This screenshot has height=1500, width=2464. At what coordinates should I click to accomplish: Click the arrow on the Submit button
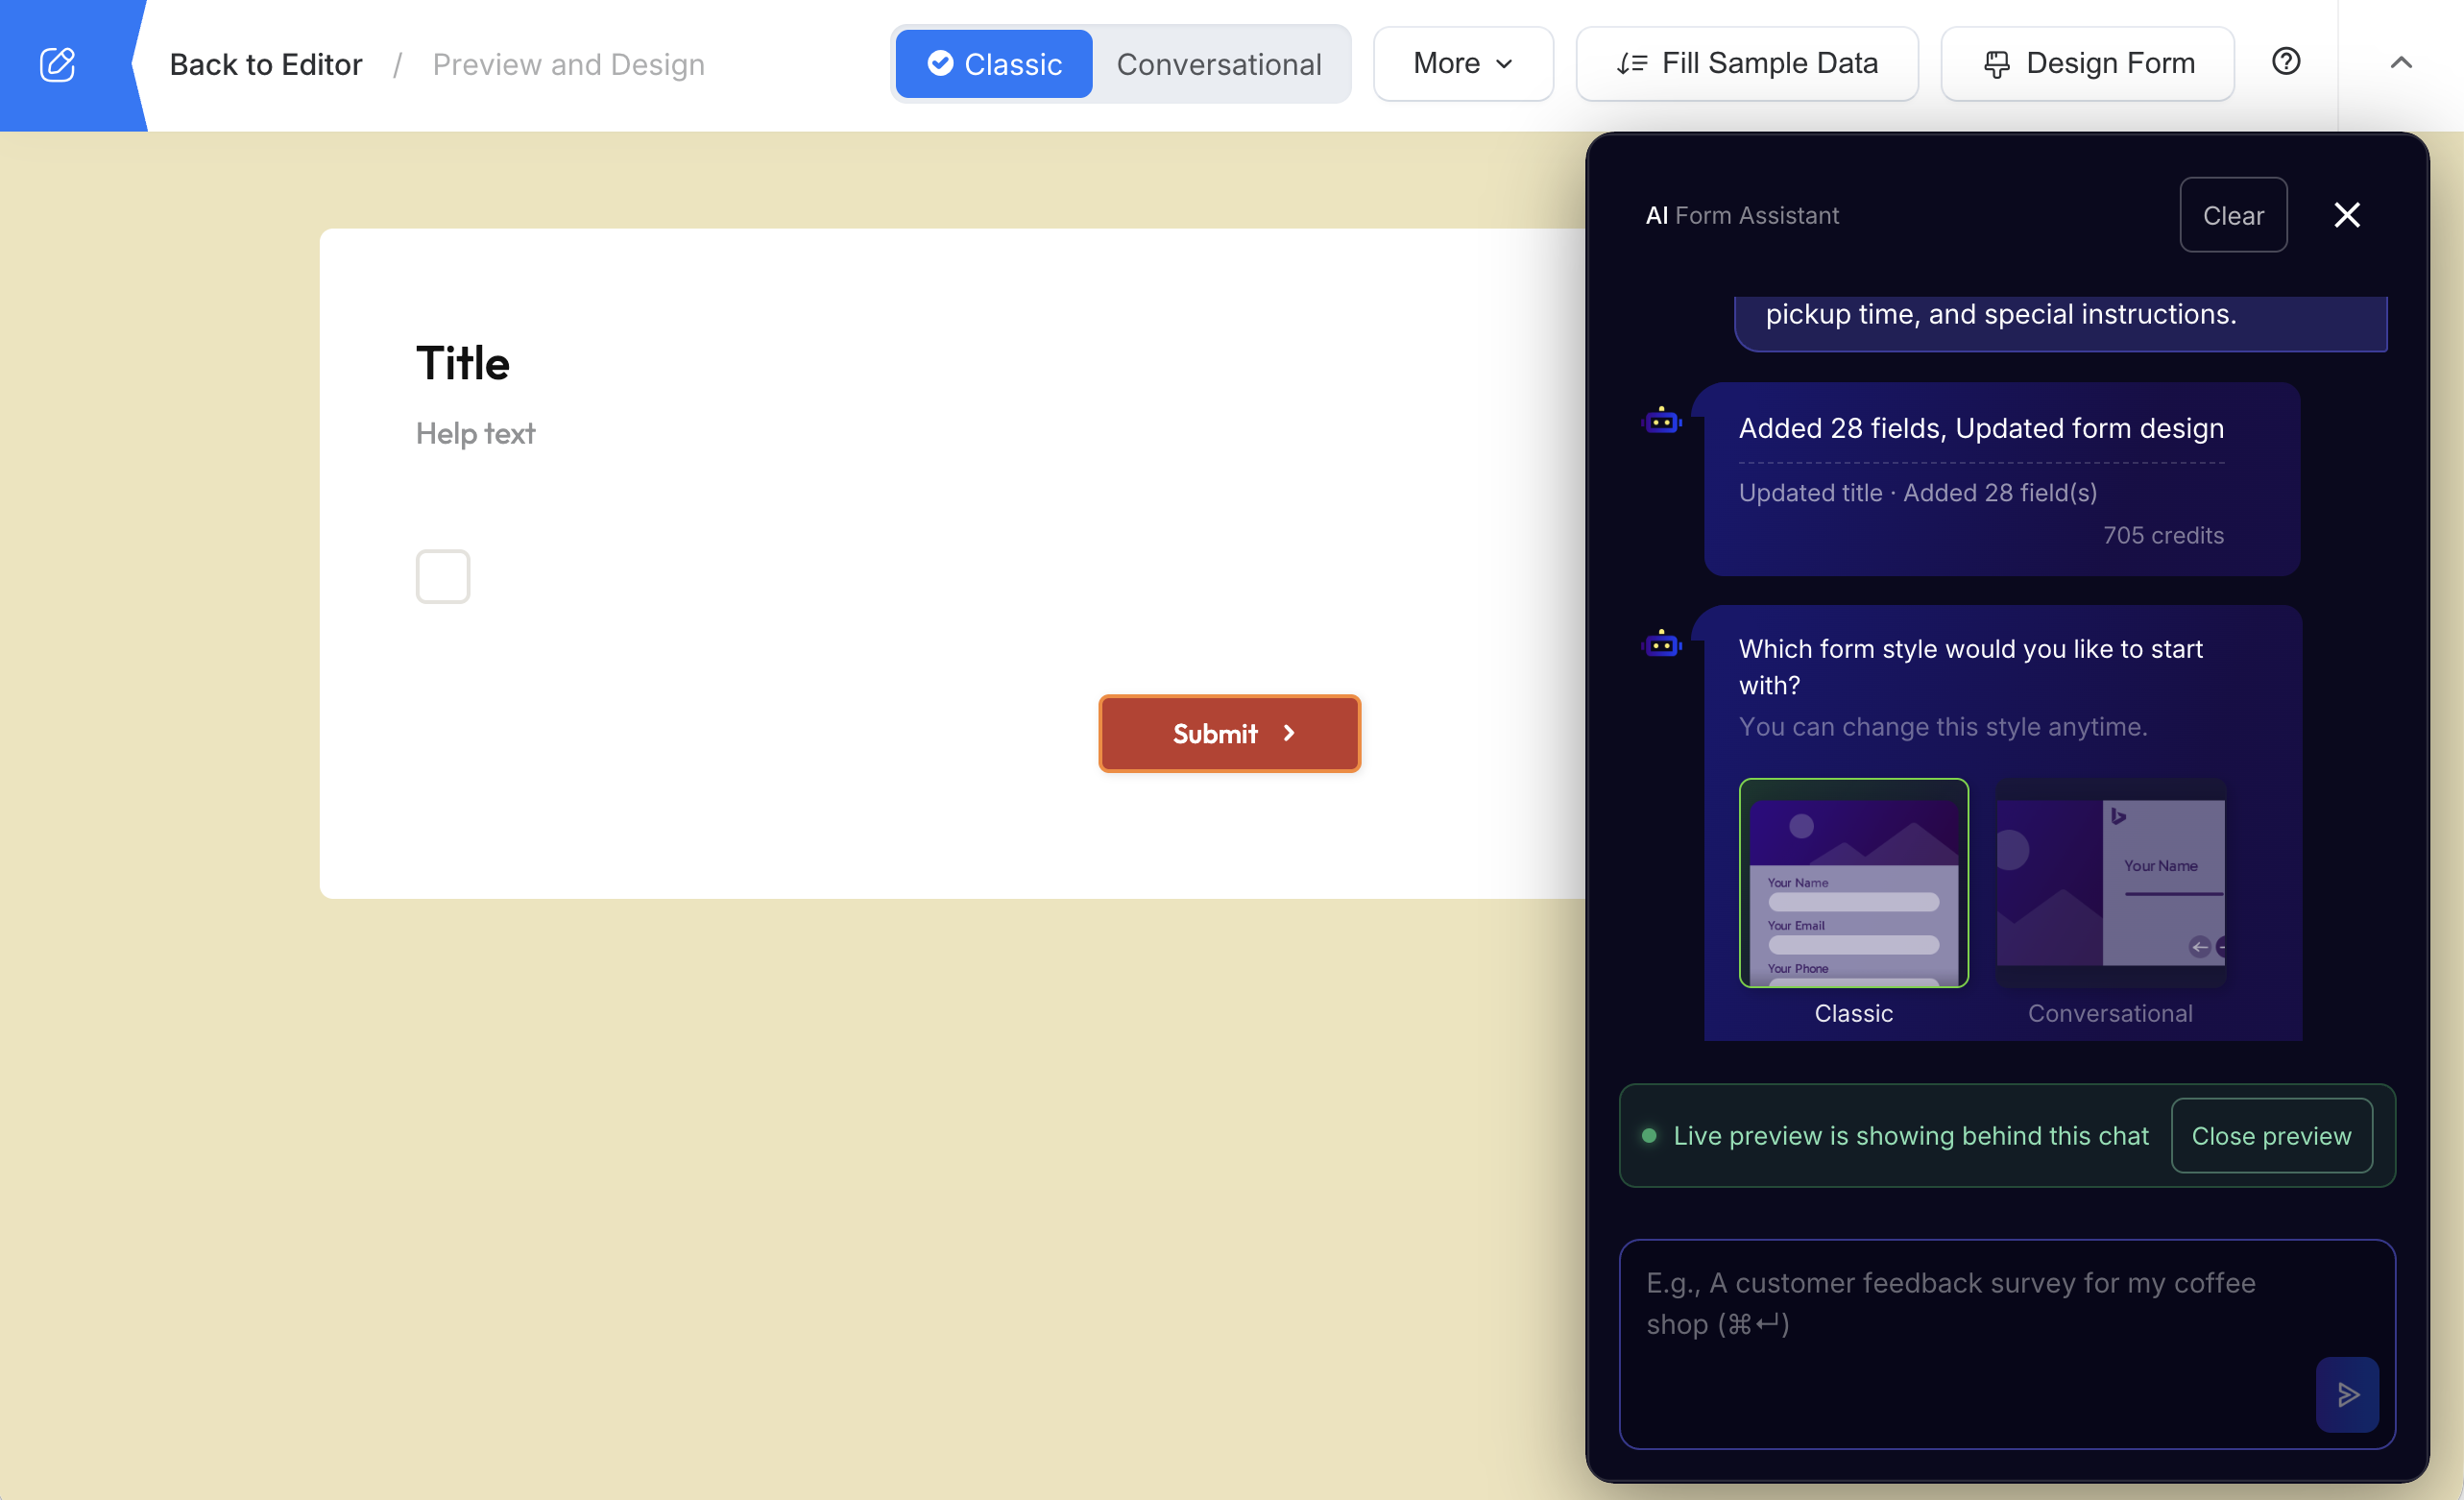tap(1289, 733)
